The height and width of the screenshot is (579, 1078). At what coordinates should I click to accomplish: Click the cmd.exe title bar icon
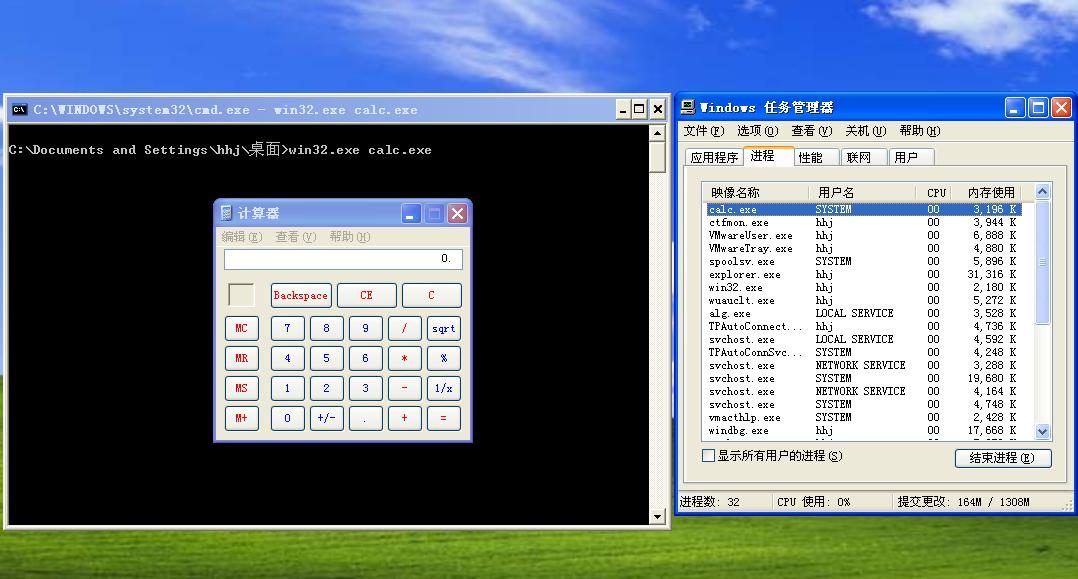pos(19,109)
